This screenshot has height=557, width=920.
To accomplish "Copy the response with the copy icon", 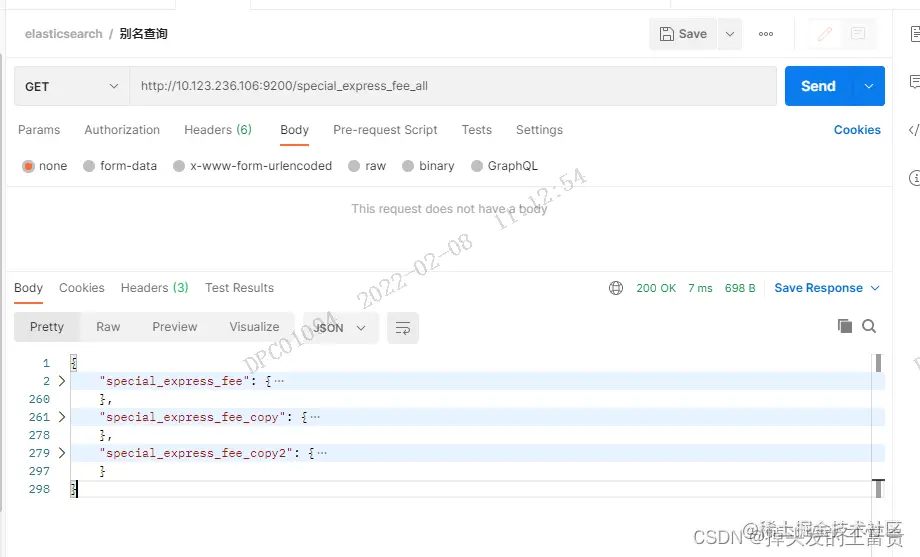I will pyautogui.click(x=845, y=326).
